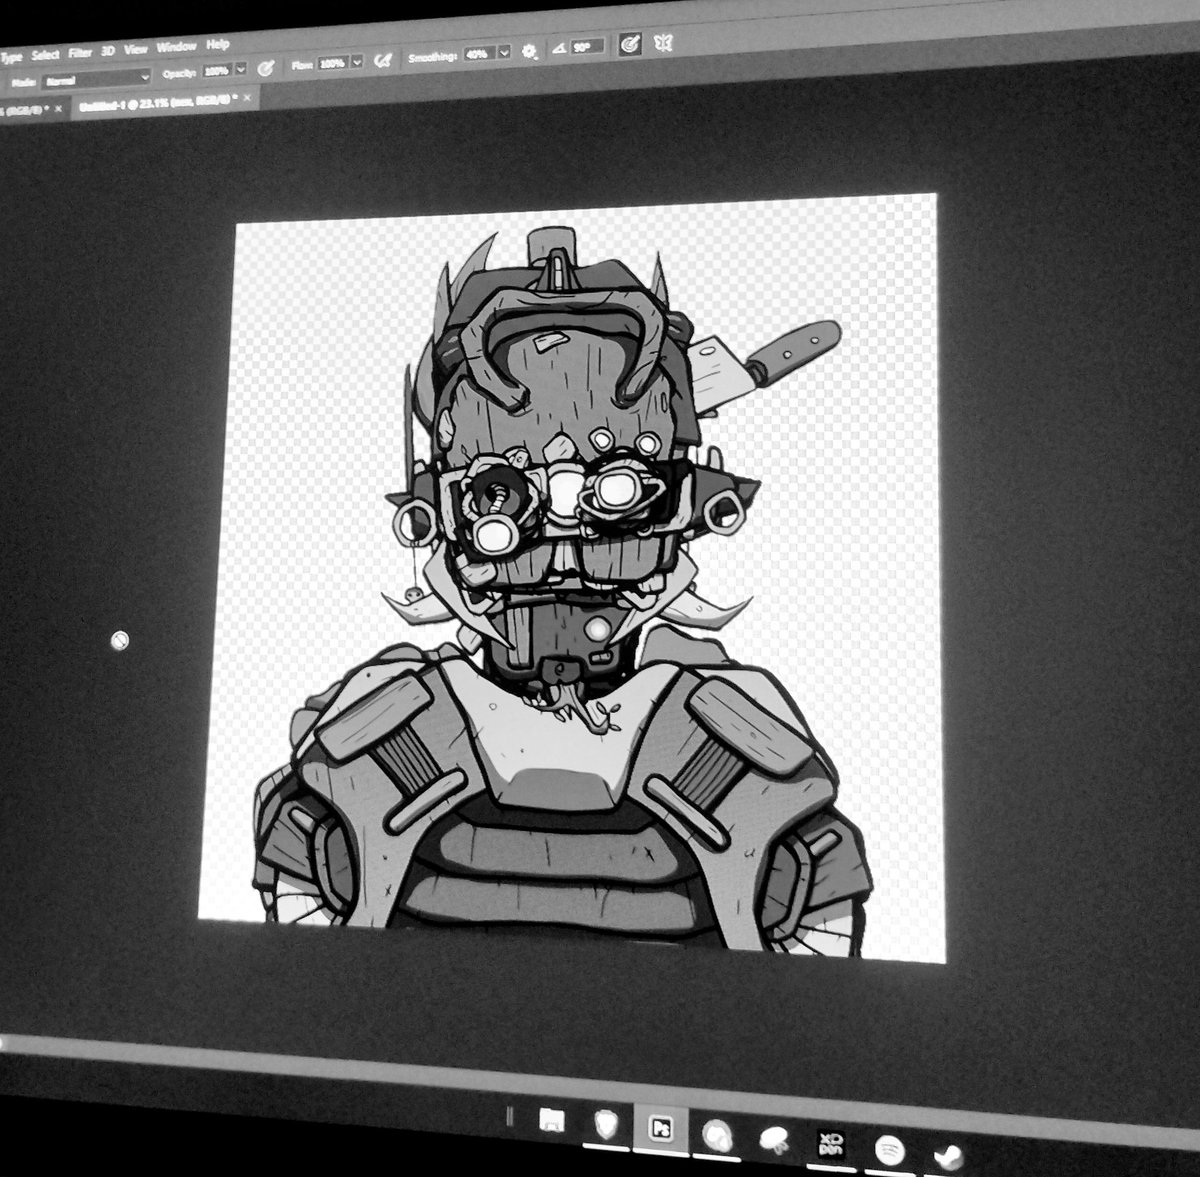Open the Select menu
Viewport: 1200px width, 1177px height.
46,56
